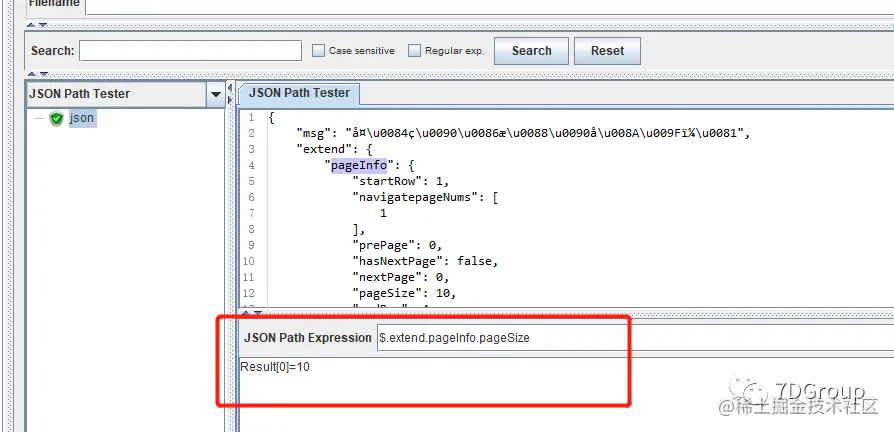Open the JSON Path Tester renderer dropdown
Viewport: 894px width, 432px height.
click(216, 94)
